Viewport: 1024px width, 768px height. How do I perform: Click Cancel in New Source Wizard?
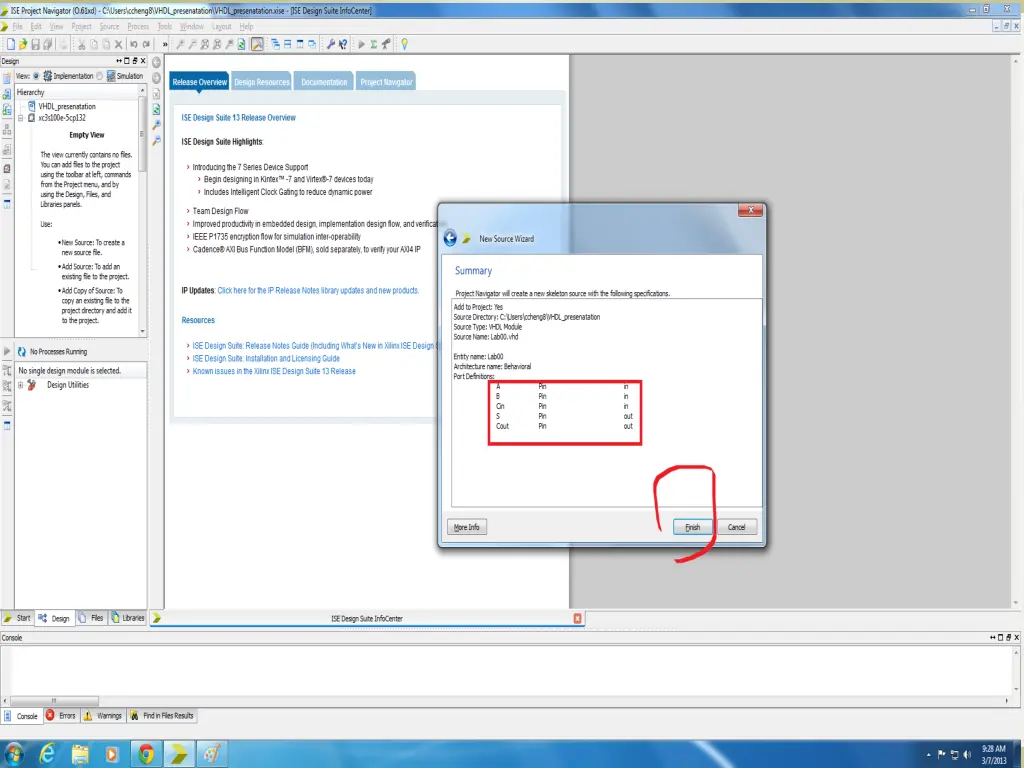click(x=737, y=527)
